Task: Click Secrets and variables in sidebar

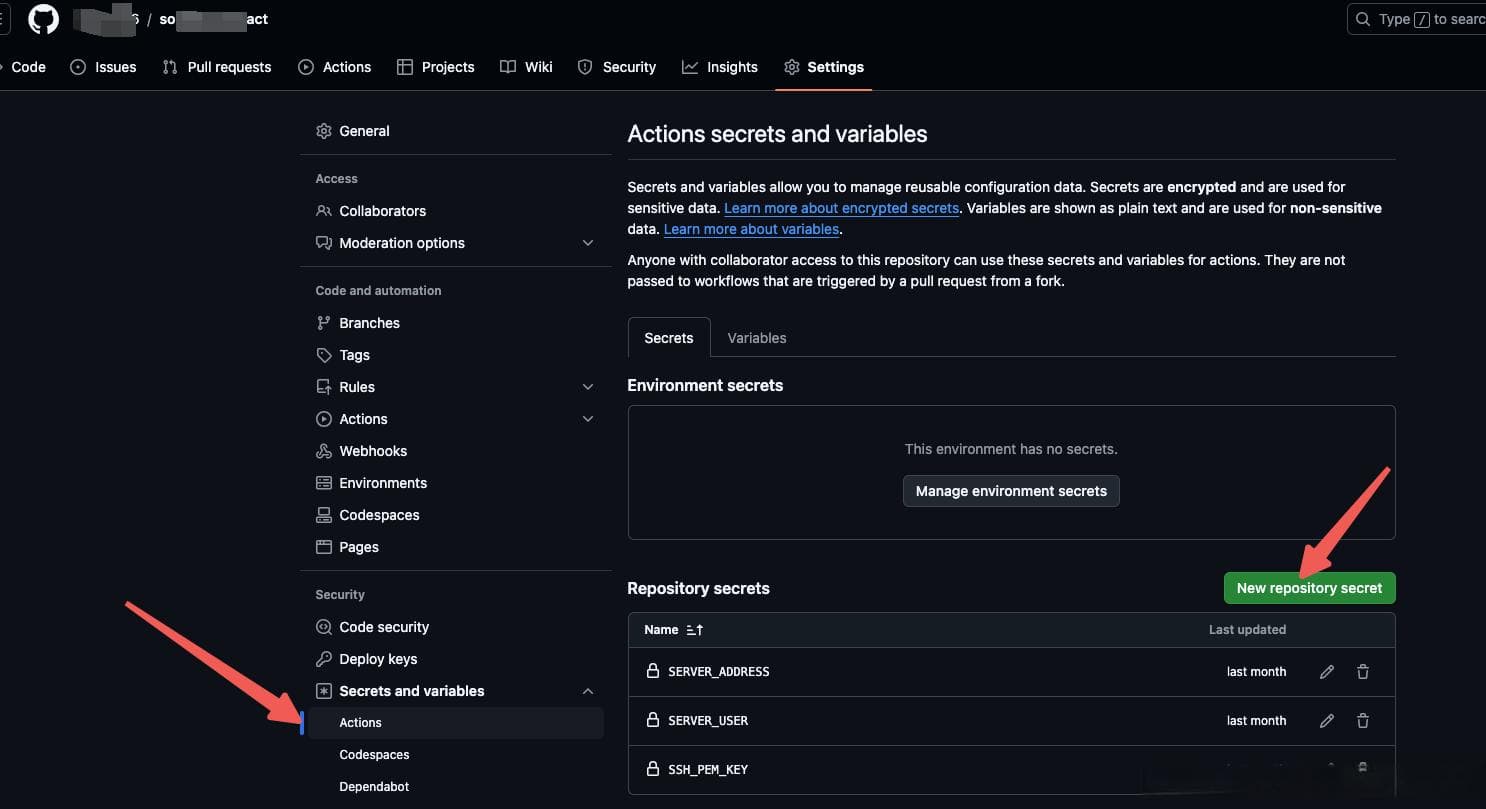Action: (x=412, y=691)
